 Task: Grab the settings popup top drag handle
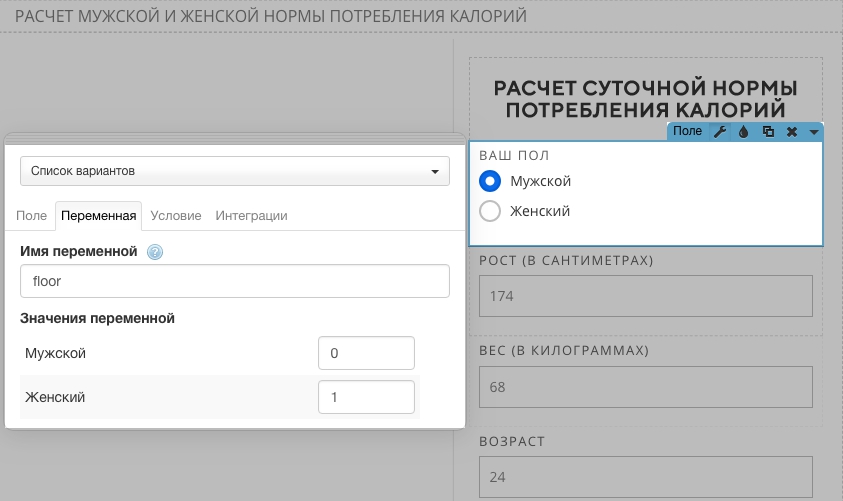tap(235, 139)
